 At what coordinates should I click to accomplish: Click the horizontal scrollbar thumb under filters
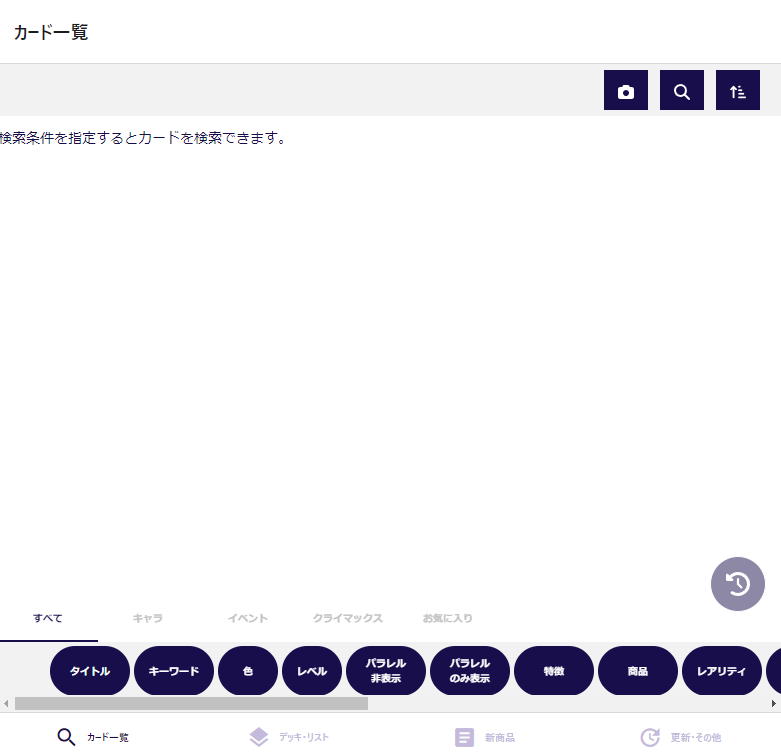point(191,703)
